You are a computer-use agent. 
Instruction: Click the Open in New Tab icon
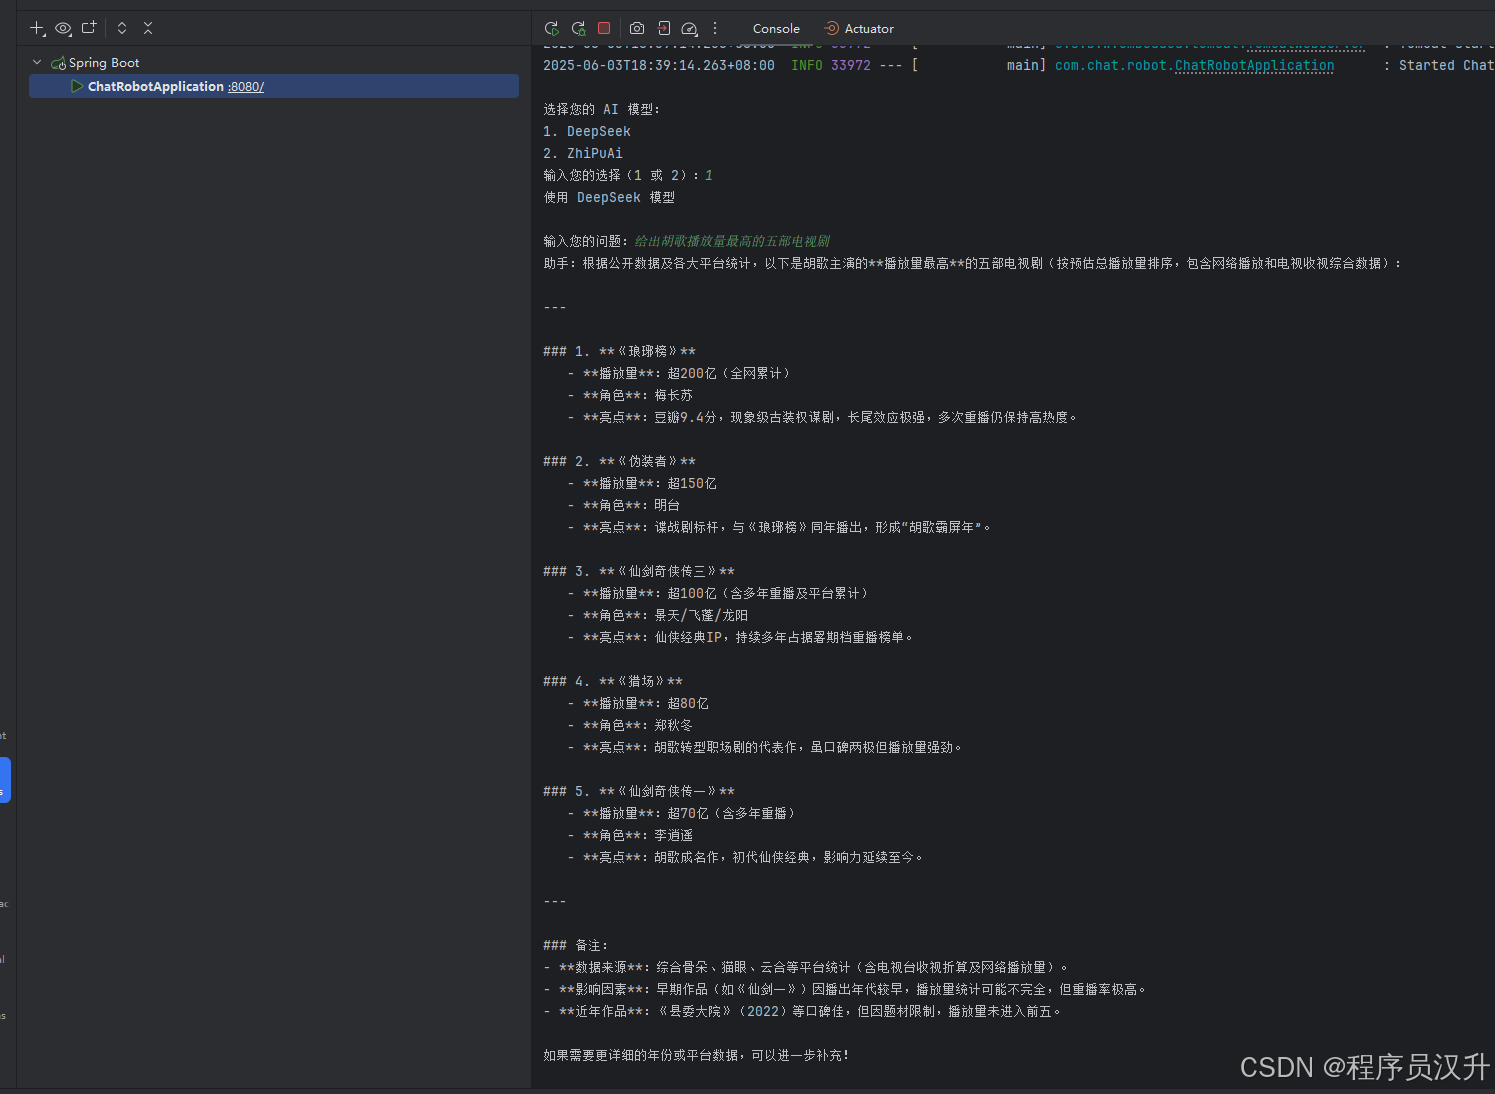89,28
